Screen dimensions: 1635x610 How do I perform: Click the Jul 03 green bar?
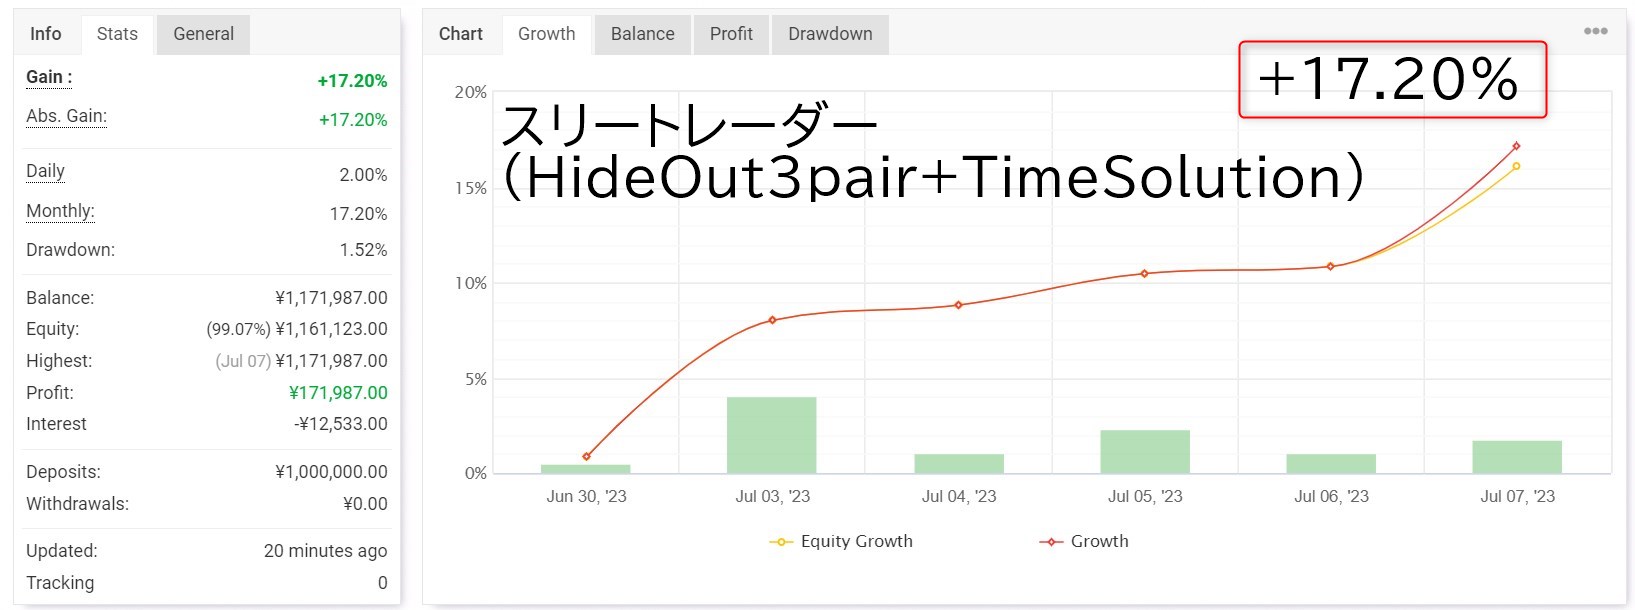[x=771, y=435]
